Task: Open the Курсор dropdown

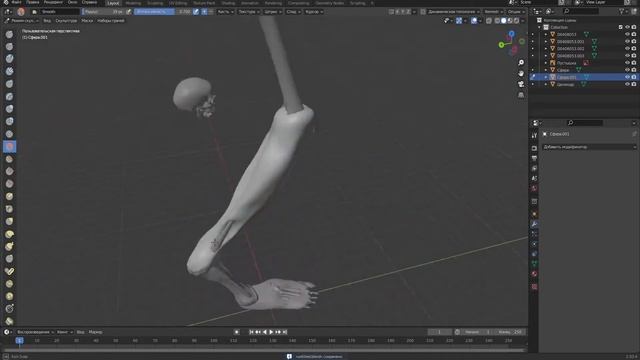Action: [313, 12]
